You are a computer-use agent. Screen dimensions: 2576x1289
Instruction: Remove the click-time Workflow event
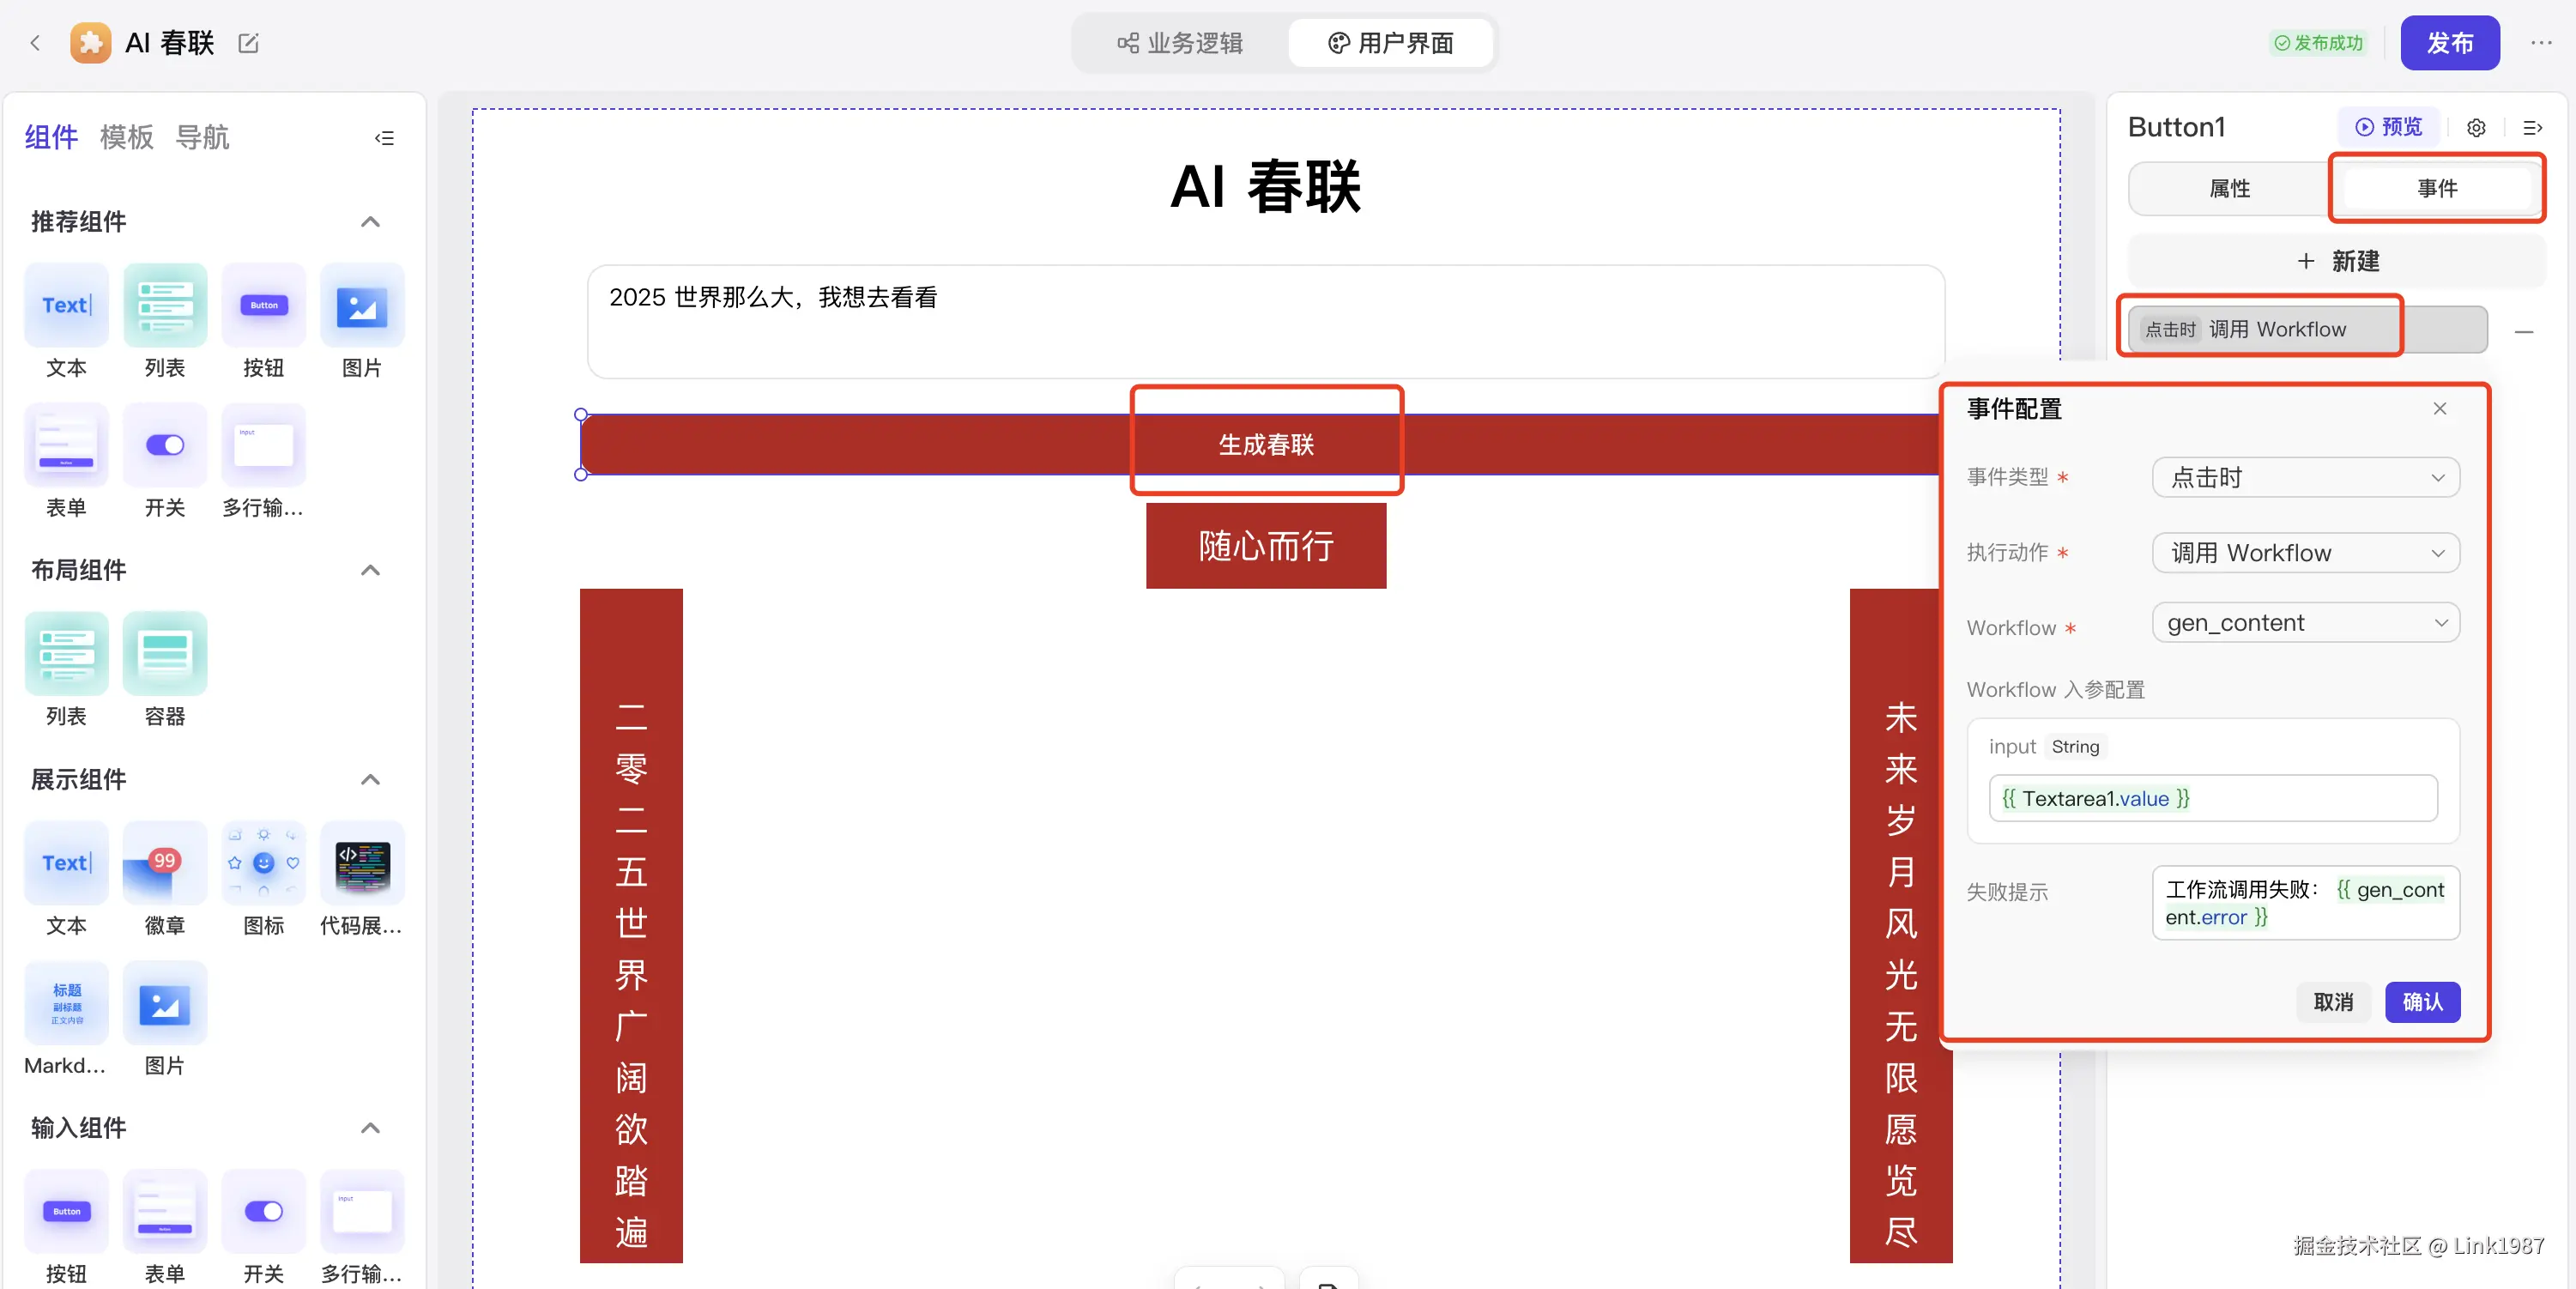point(2524,332)
